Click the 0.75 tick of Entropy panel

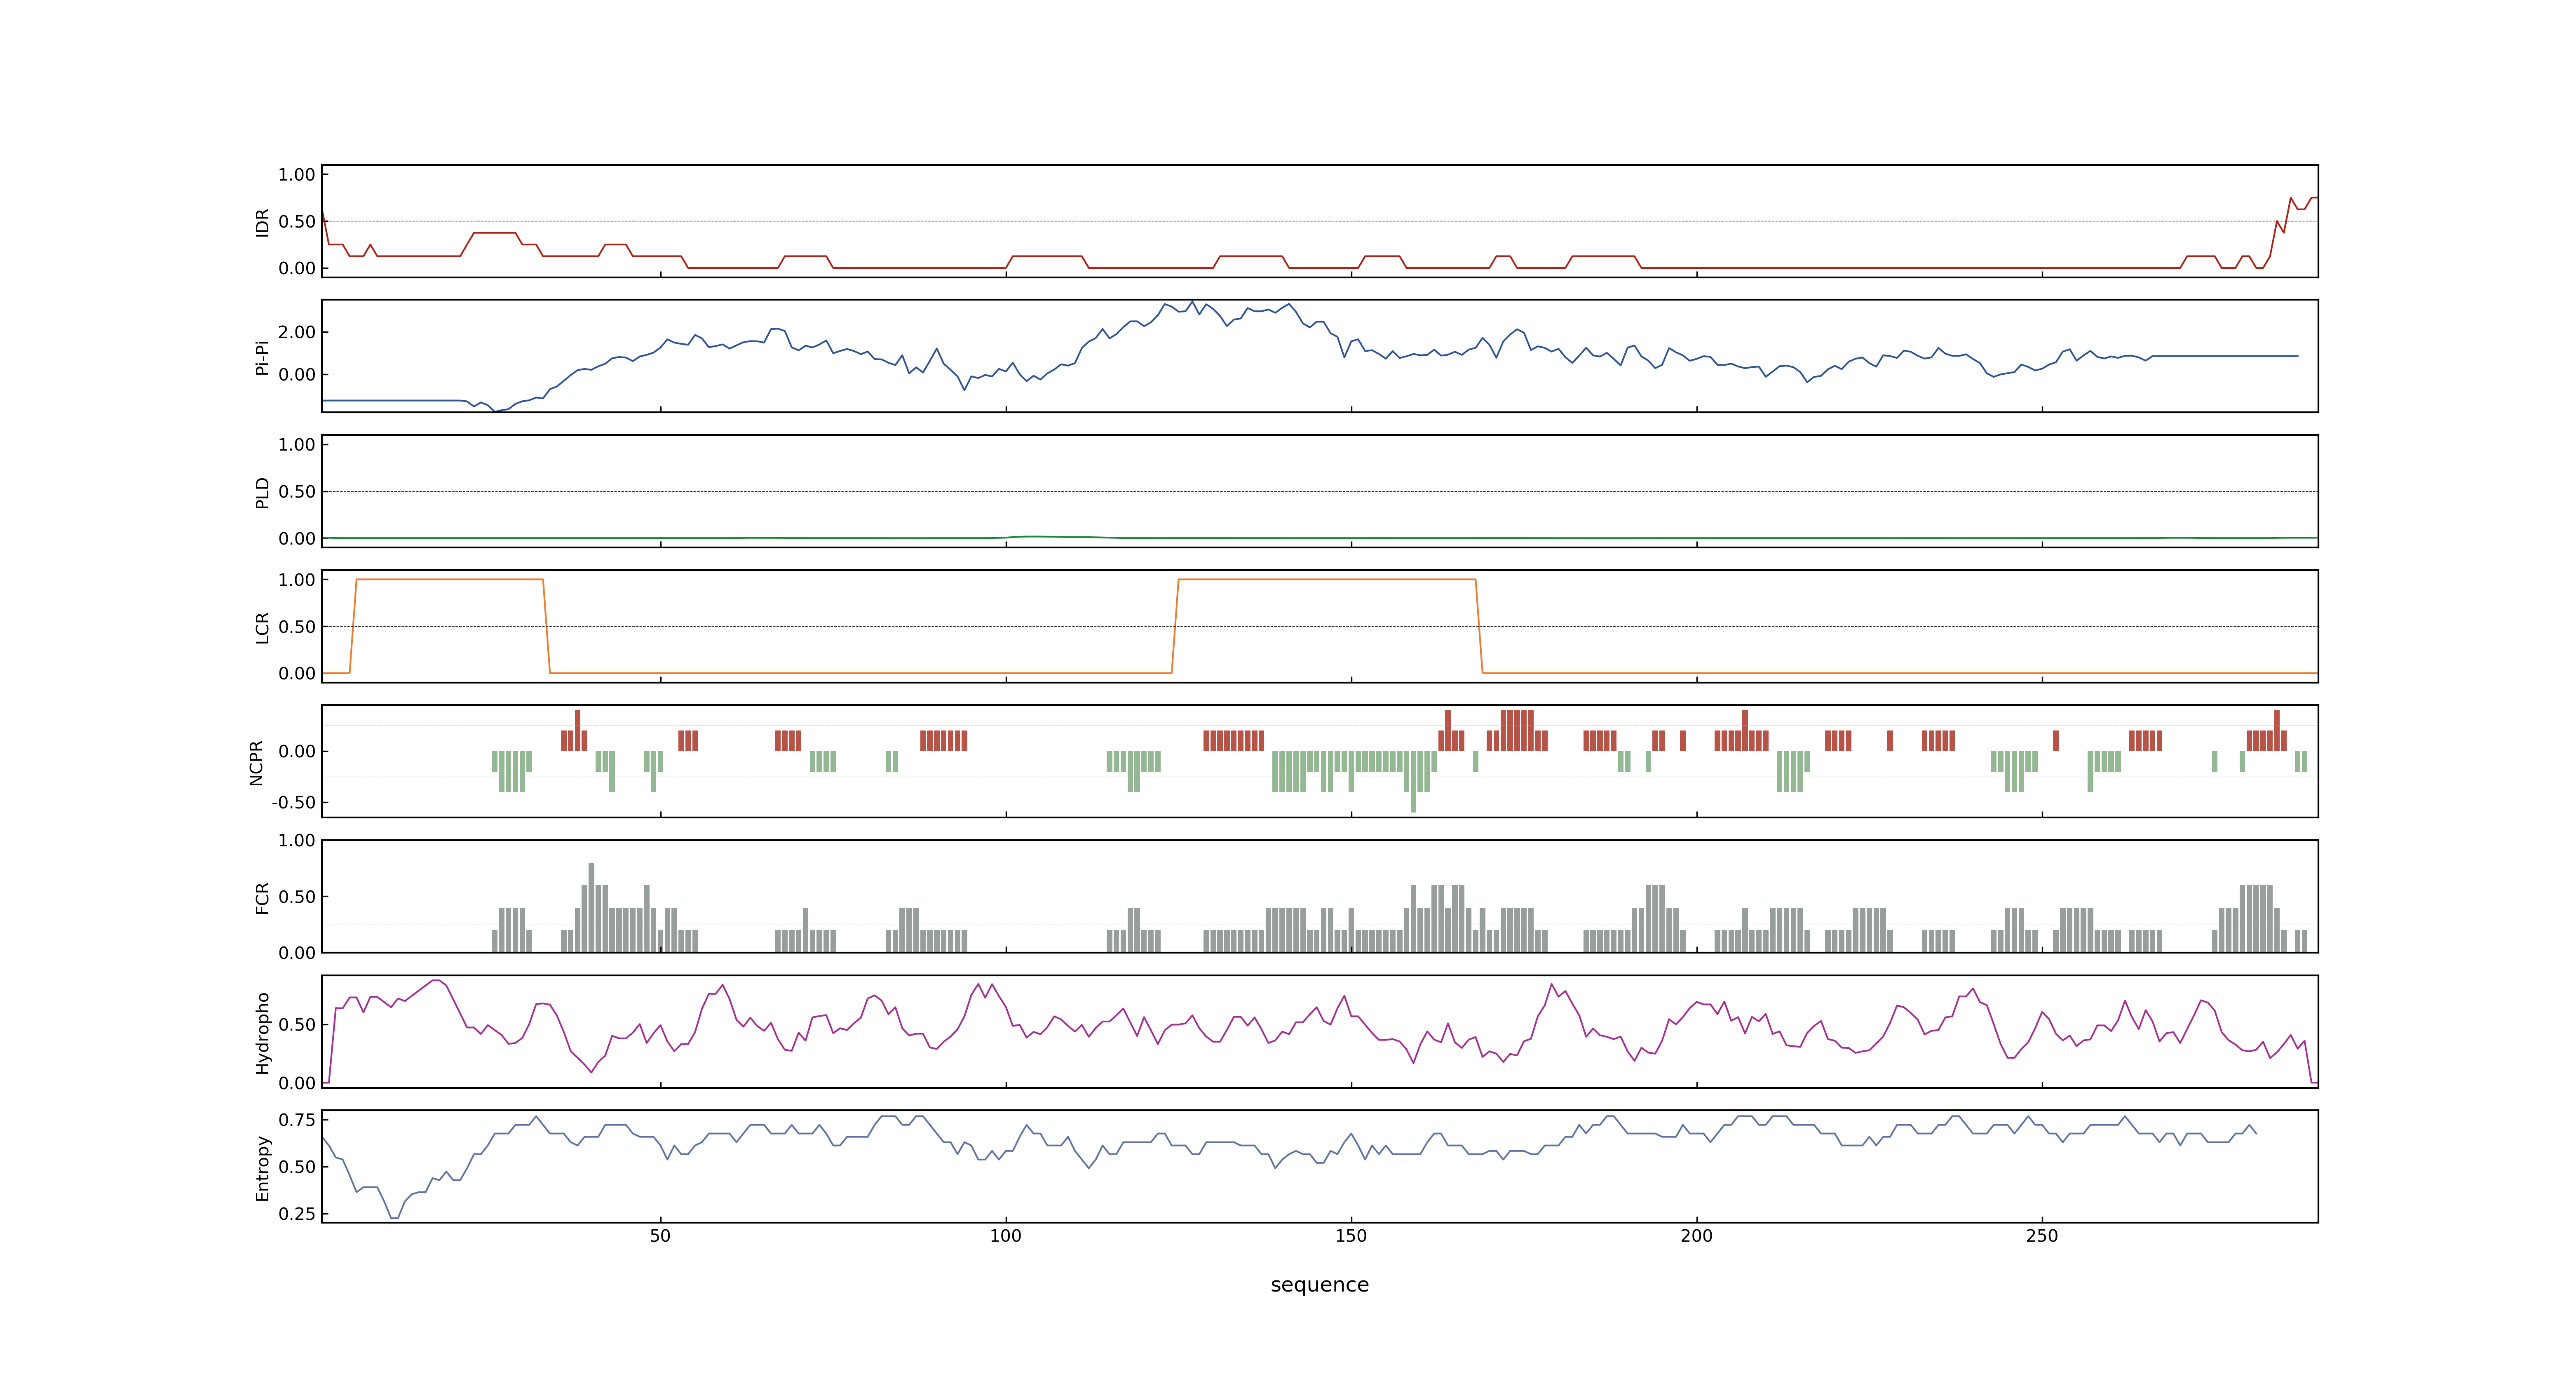[x=297, y=1120]
